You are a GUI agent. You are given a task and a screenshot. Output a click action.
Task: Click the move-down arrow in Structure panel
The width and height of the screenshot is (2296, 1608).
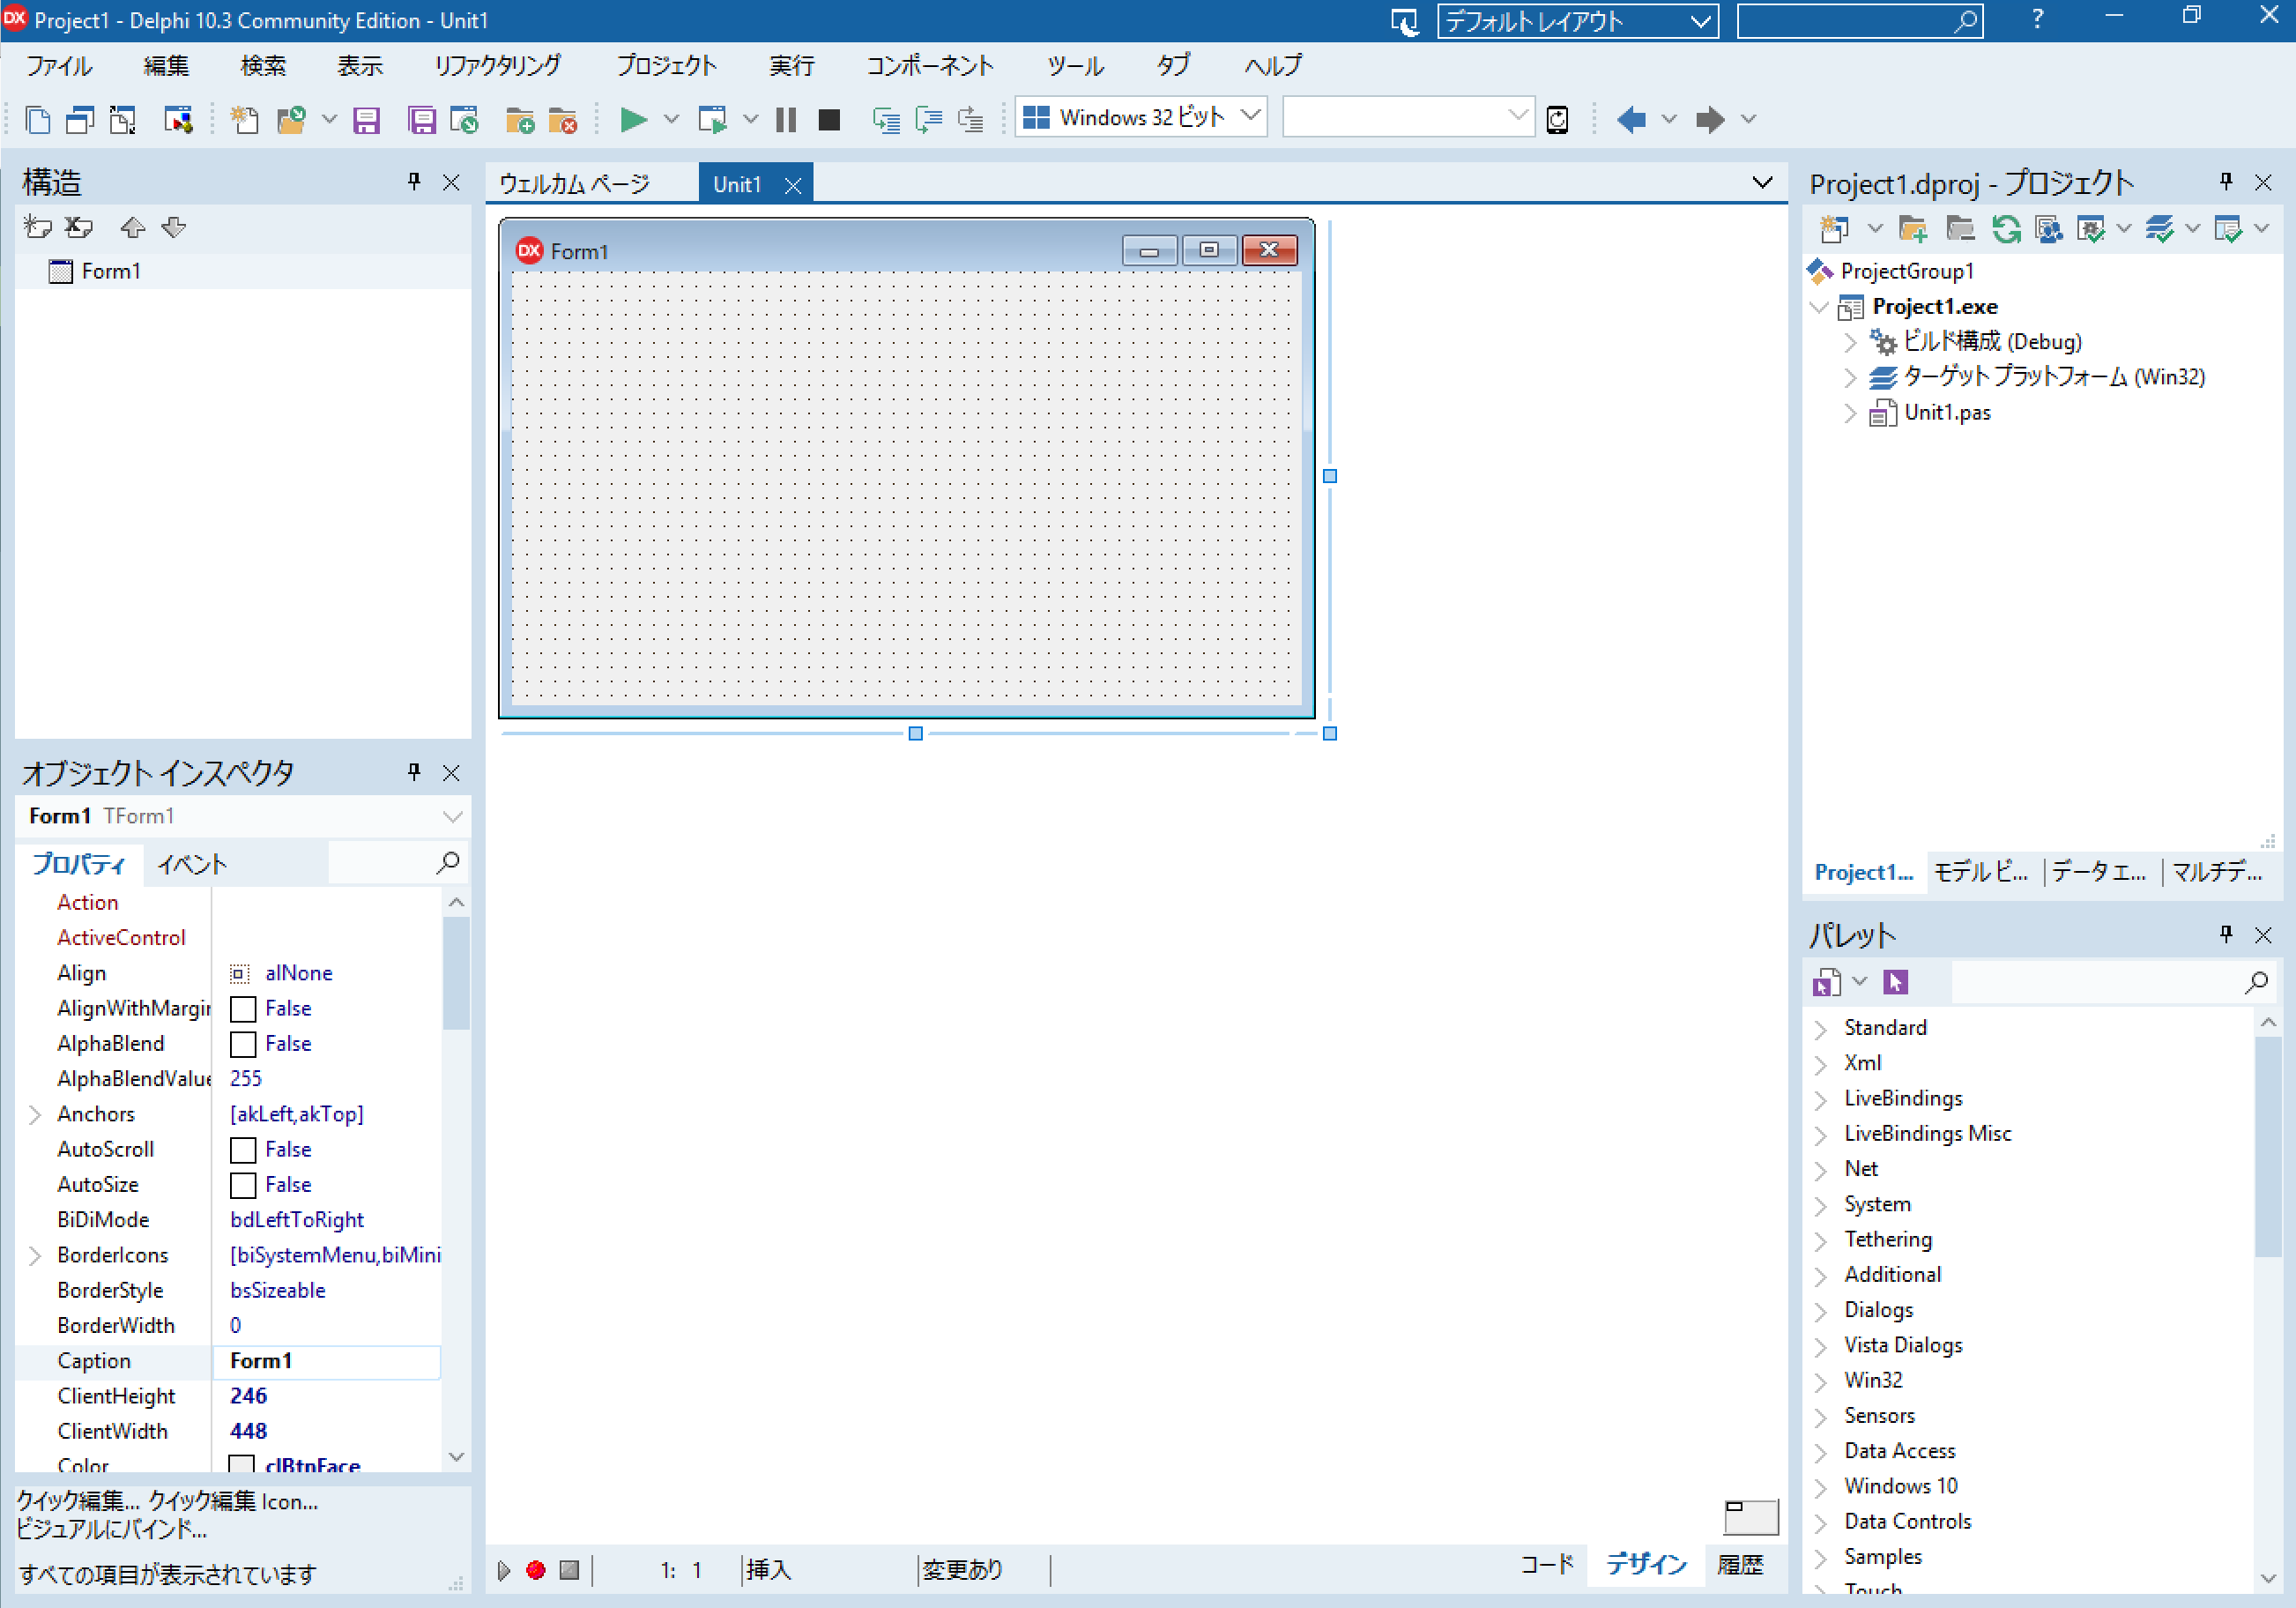(x=174, y=228)
